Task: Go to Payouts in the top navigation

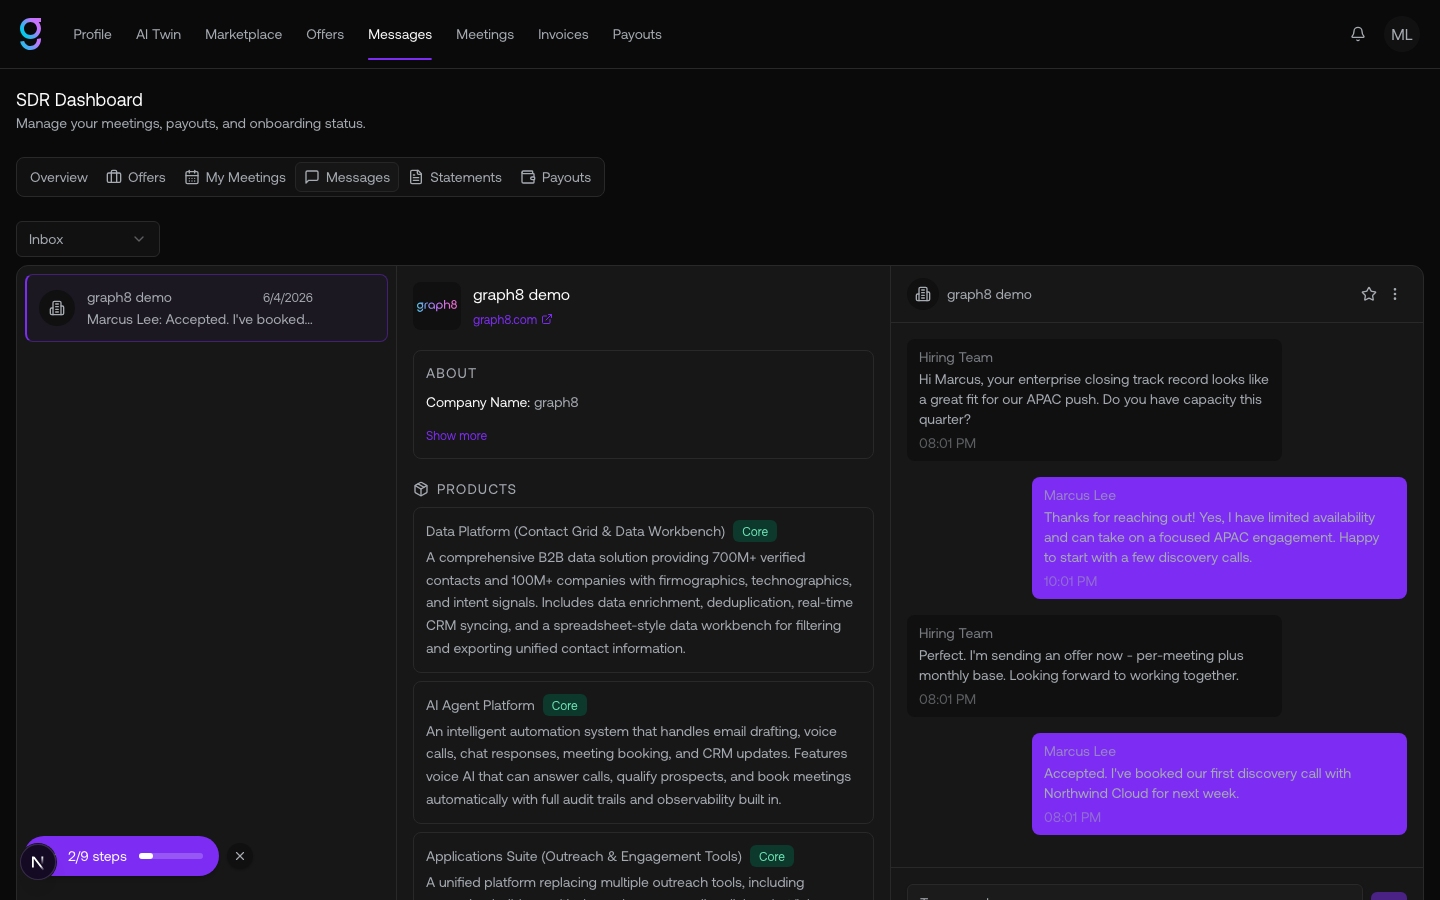Action: tap(637, 34)
